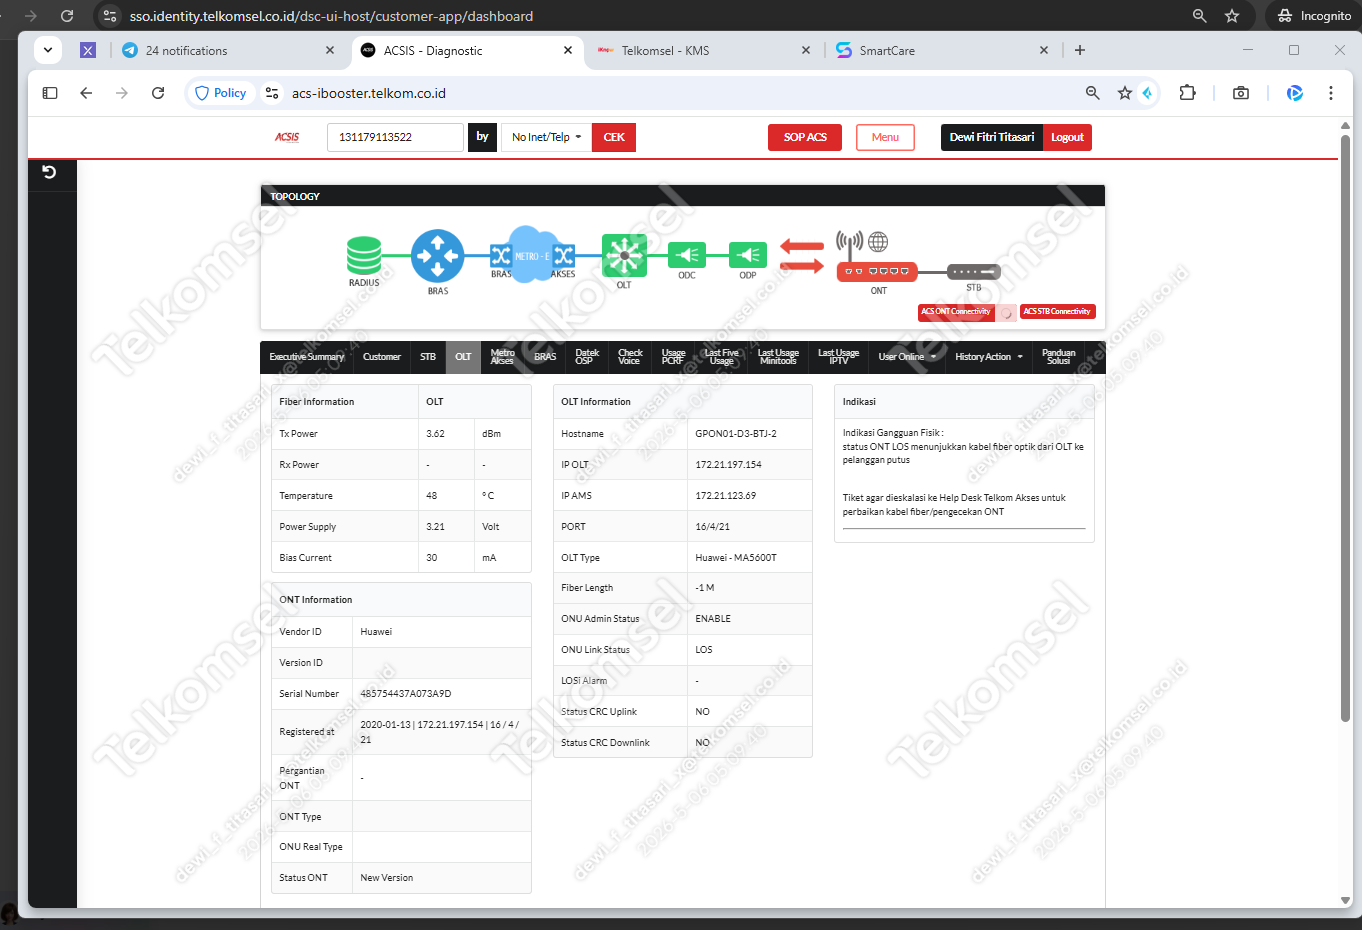Go back using the inner browser back arrow
1362x930 pixels.
point(86,93)
